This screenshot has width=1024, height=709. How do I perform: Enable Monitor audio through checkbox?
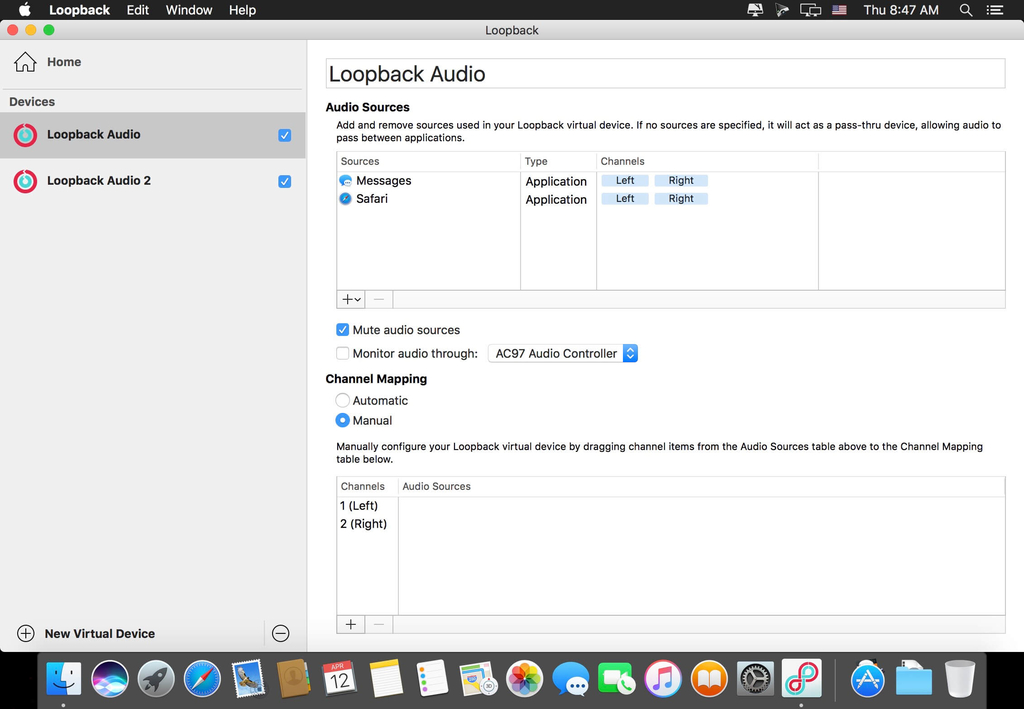[x=343, y=353]
